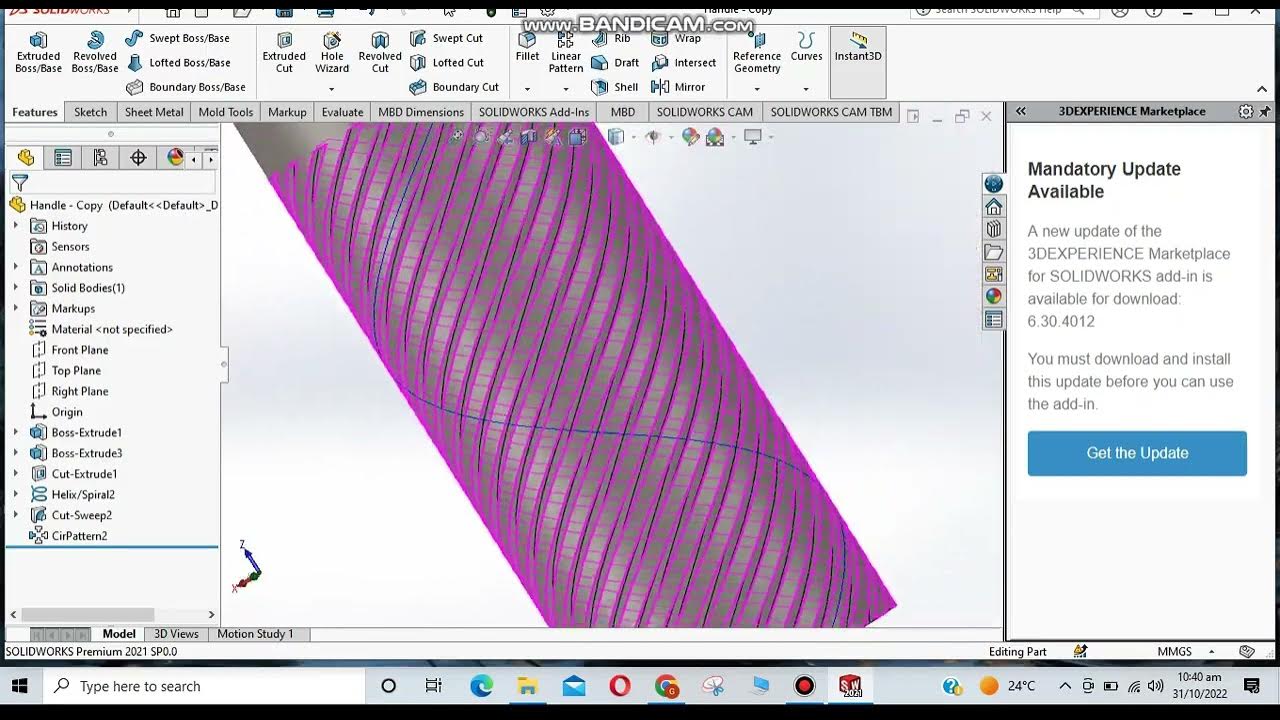Select the Revolved Cut tool
The width and height of the screenshot is (1280, 720).
380,52
